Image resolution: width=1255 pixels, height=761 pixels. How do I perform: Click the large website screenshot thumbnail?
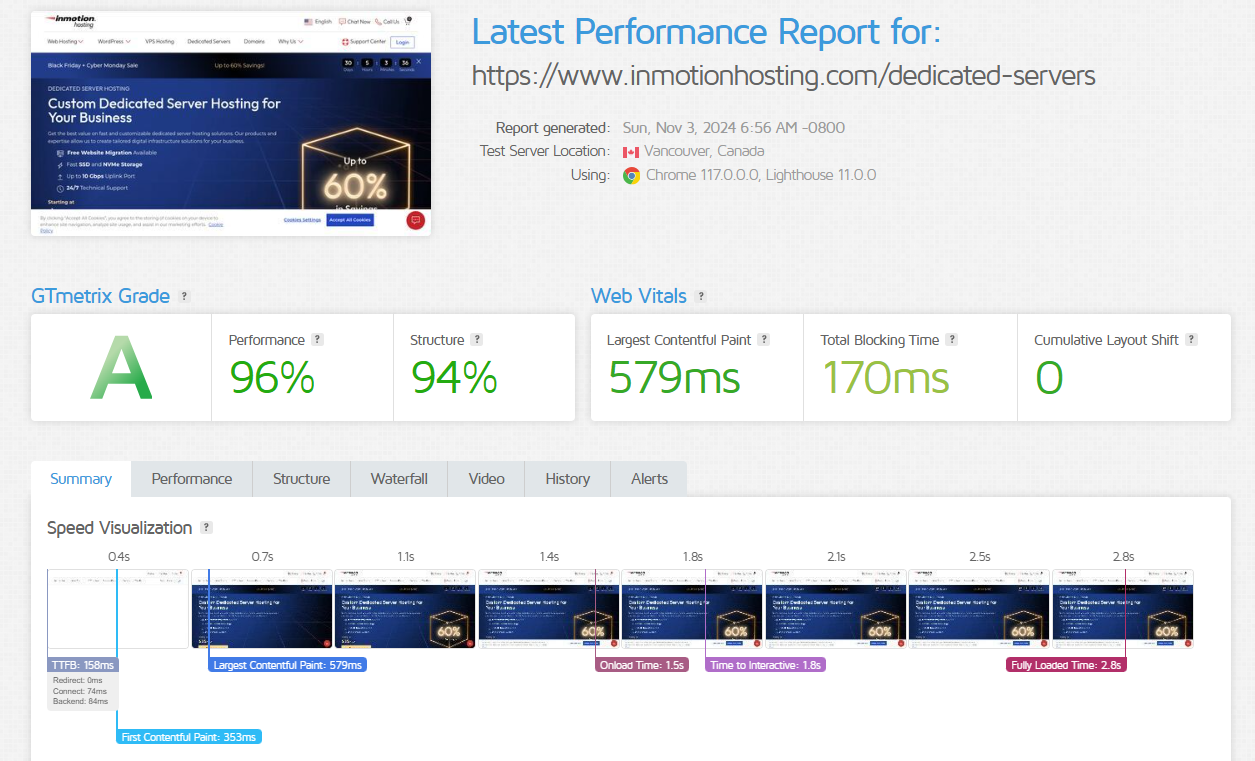[x=231, y=124]
